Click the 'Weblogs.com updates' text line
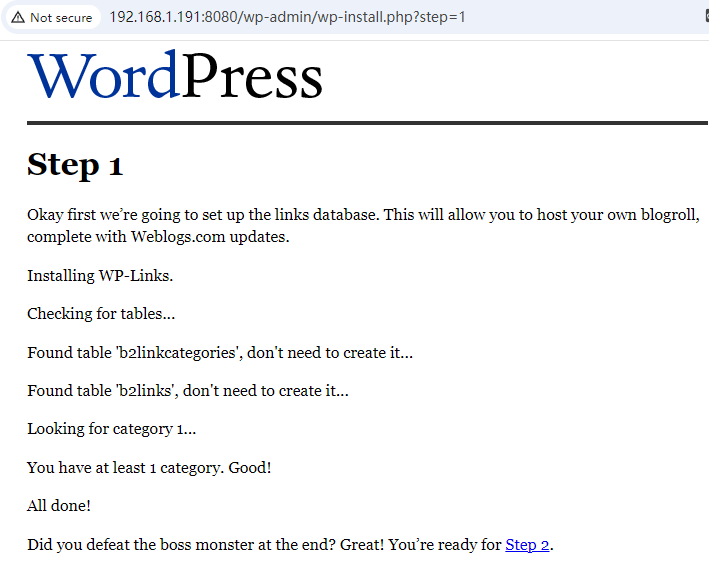 point(158,237)
